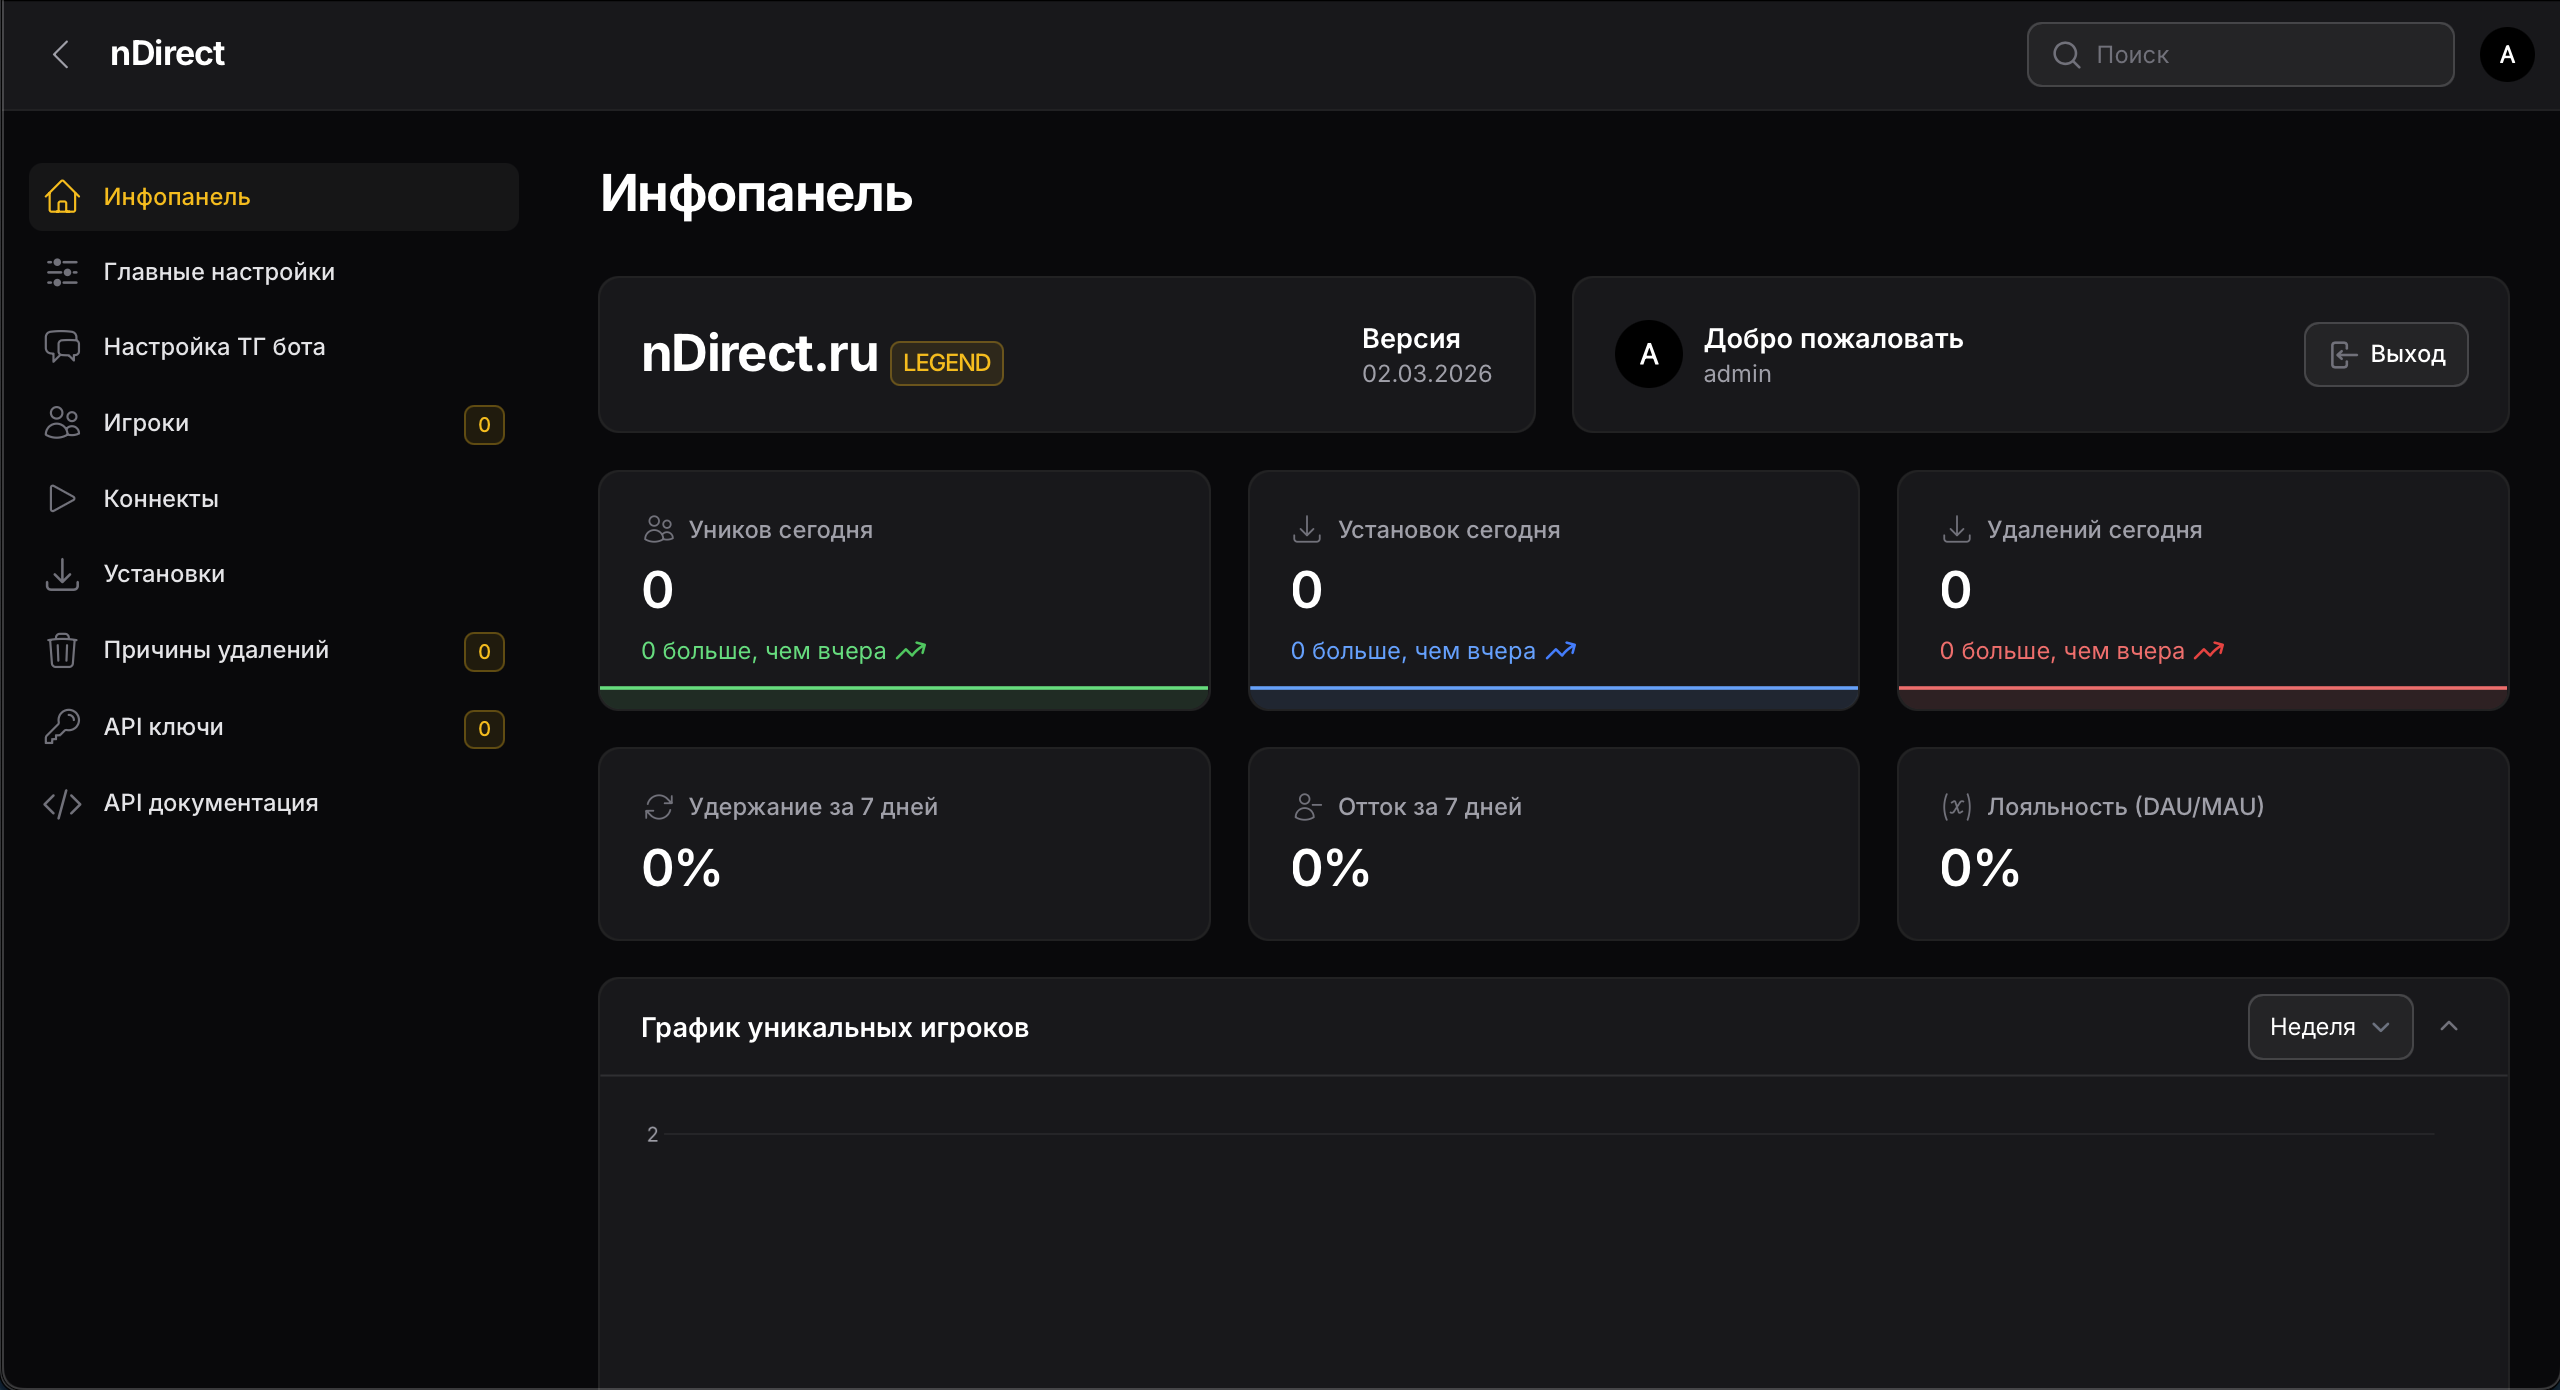Image resolution: width=2560 pixels, height=1390 pixels.
Task: Open the search magnifier in the top bar
Action: tap(2068, 54)
